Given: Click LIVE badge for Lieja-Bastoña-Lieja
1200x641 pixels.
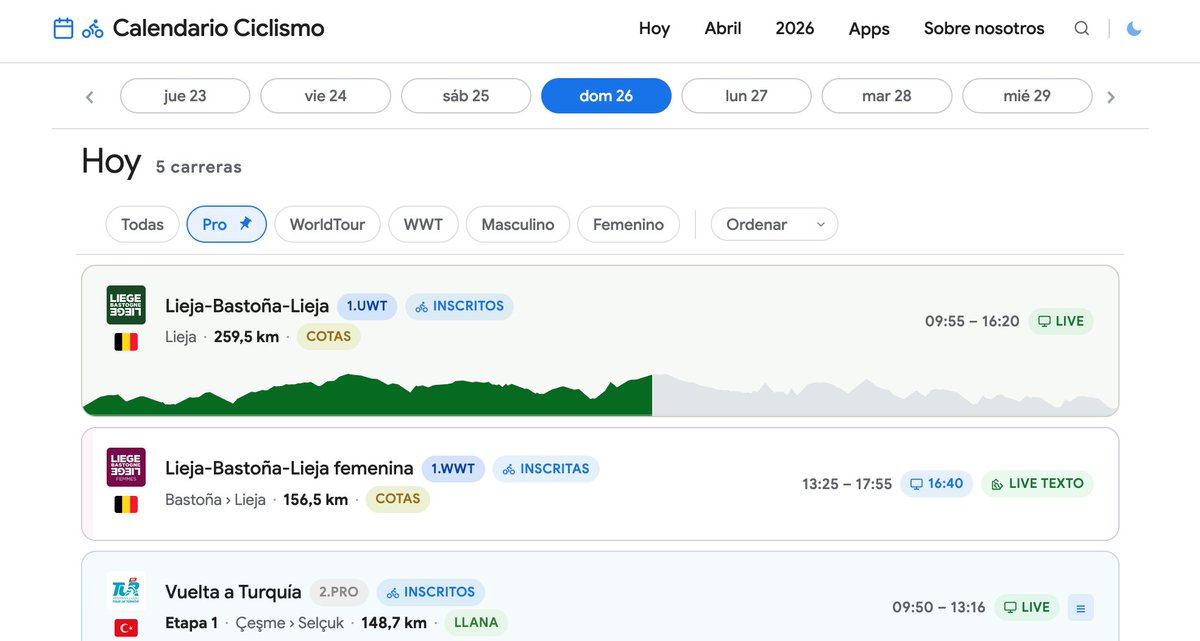Looking at the screenshot, I should click(x=1061, y=321).
